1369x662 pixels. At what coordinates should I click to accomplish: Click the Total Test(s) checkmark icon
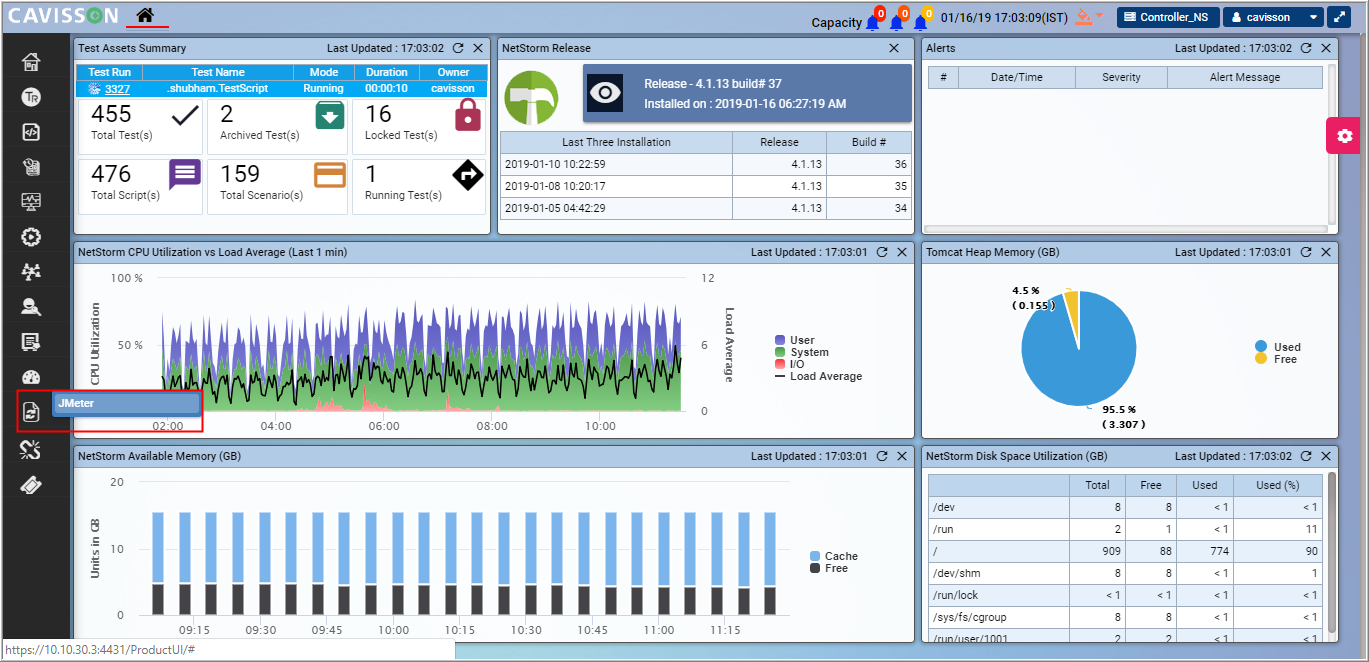coord(186,116)
